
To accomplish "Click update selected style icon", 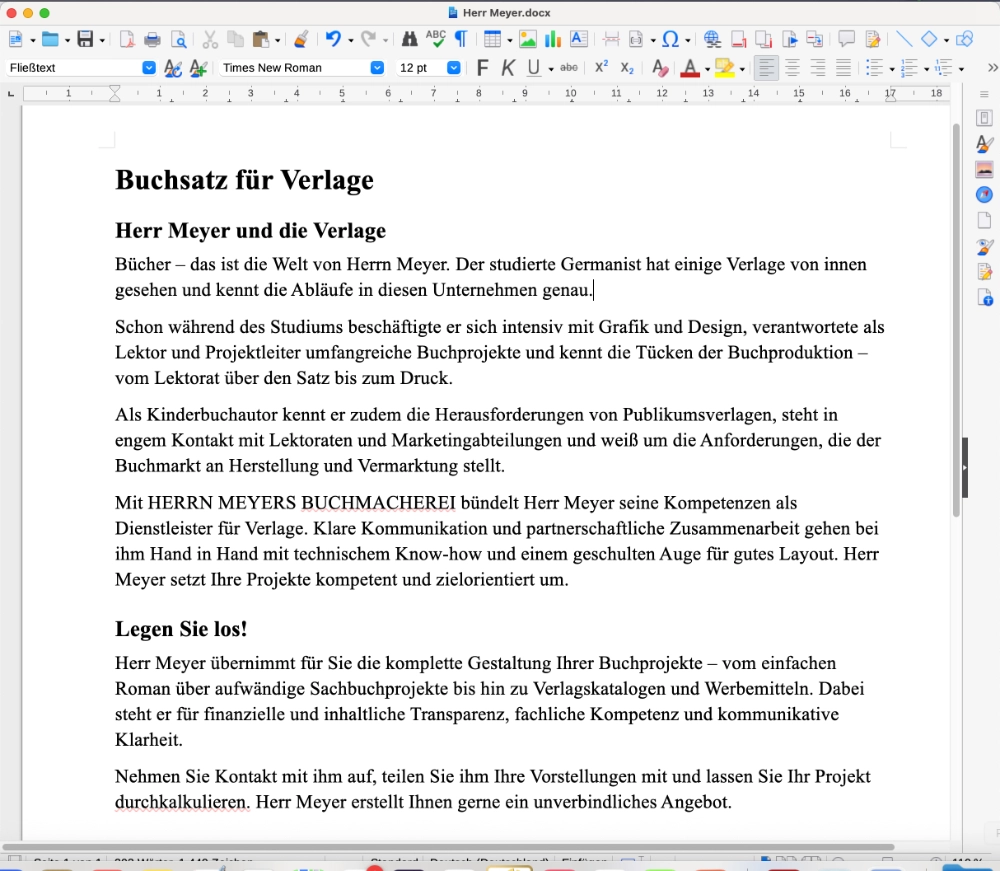I will pyautogui.click(x=173, y=68).
